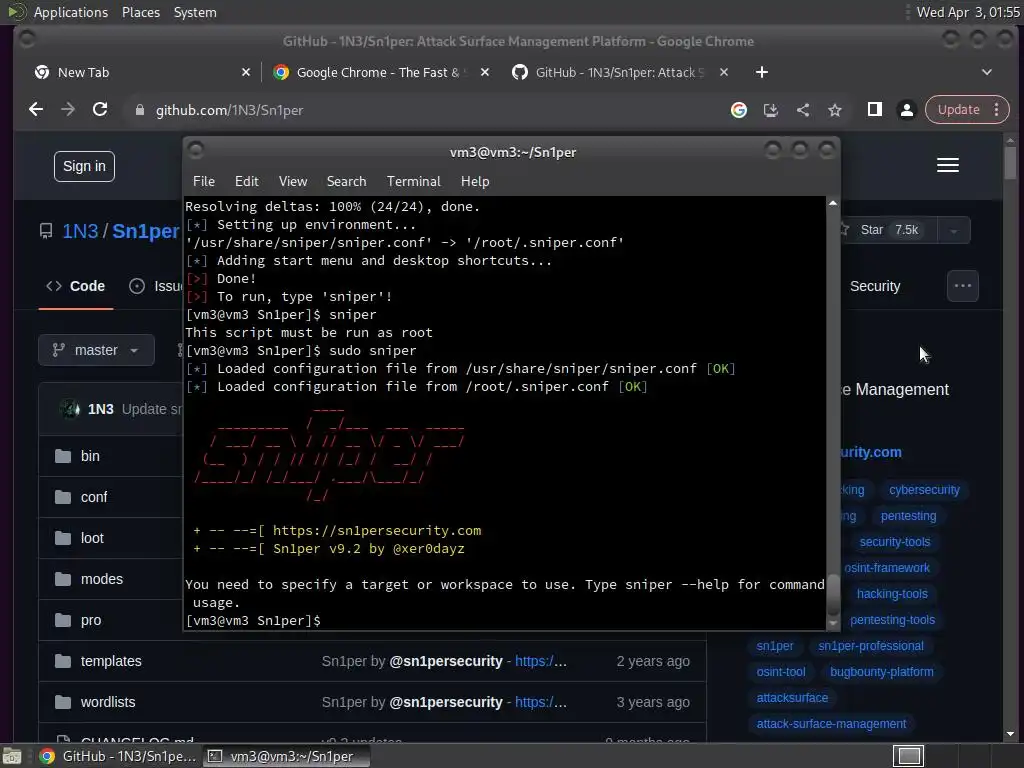Image resolution: width=1024 pixels, height=768 pixels.
Task: Open GitHub's hamburger navigation menu
Action: tap(948, 165)
